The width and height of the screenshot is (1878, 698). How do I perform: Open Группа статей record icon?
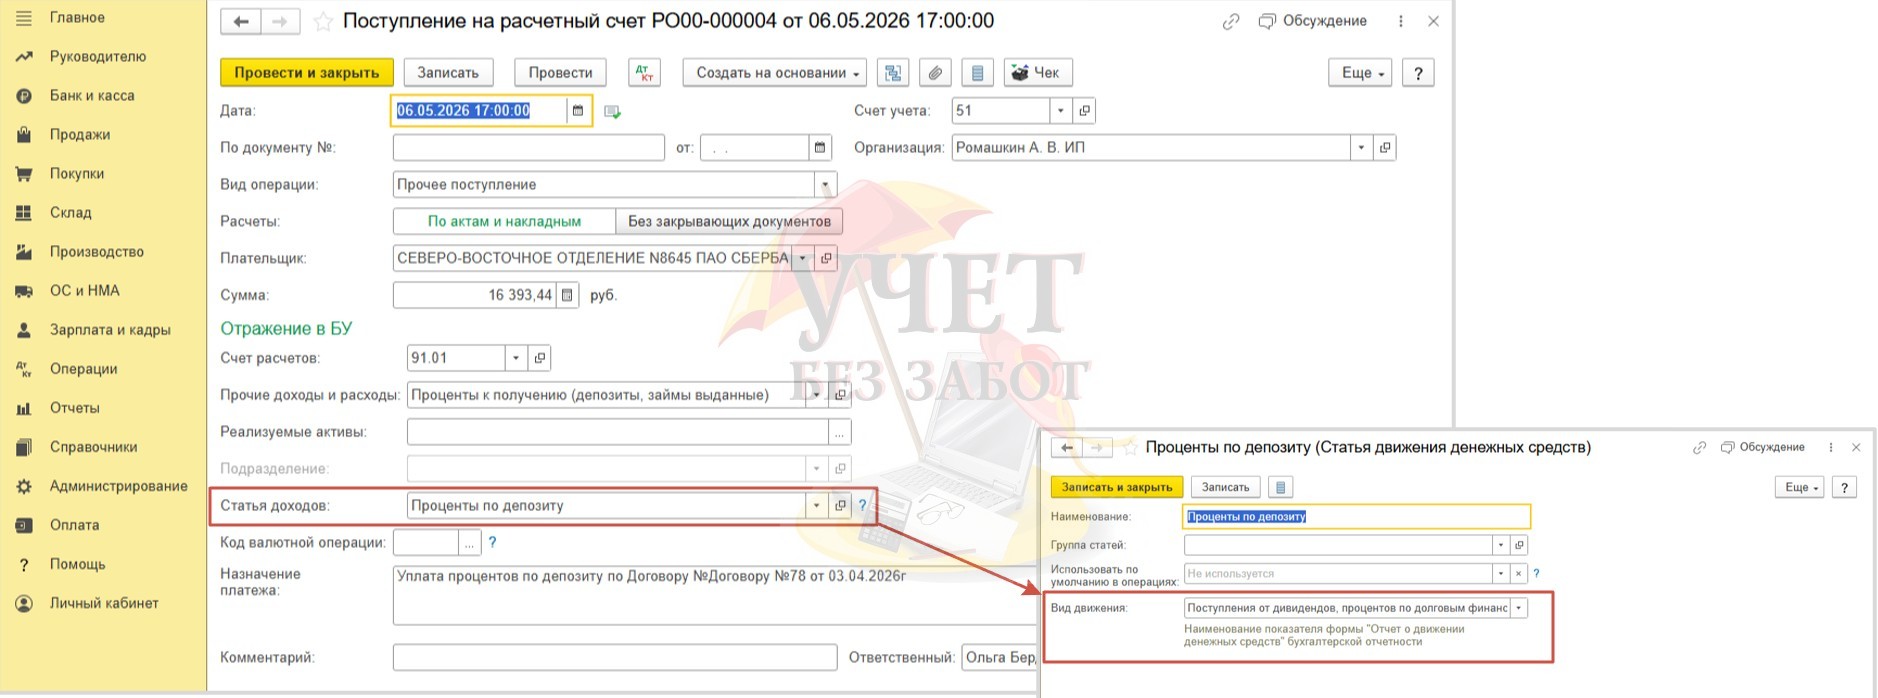pyautogui.click(x=1519, y=545)
